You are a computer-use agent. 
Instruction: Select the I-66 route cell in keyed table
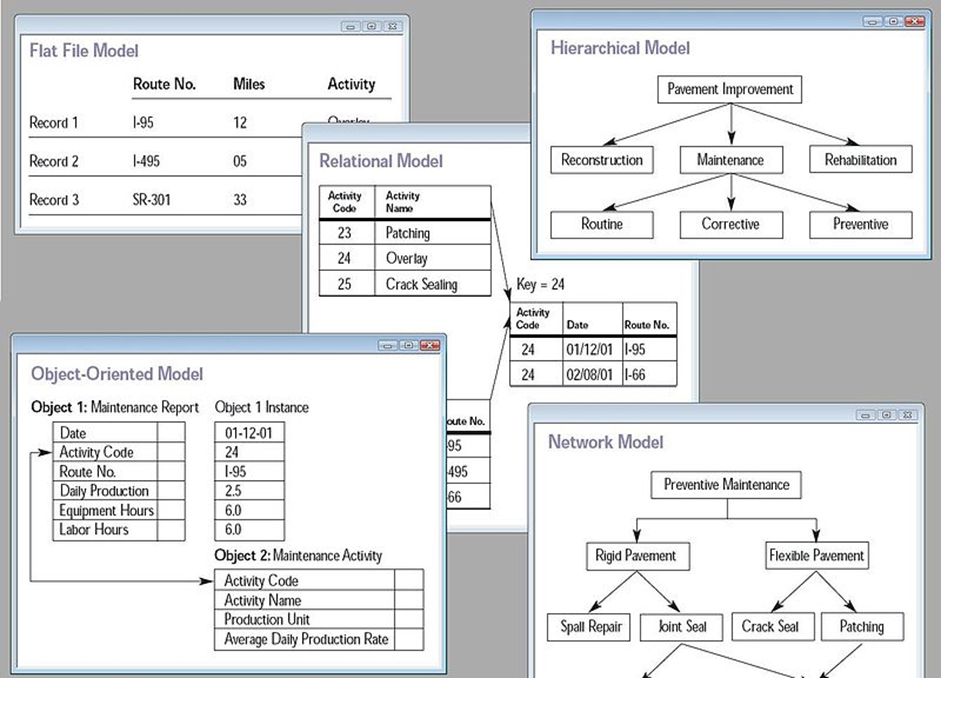pos(649,375)
